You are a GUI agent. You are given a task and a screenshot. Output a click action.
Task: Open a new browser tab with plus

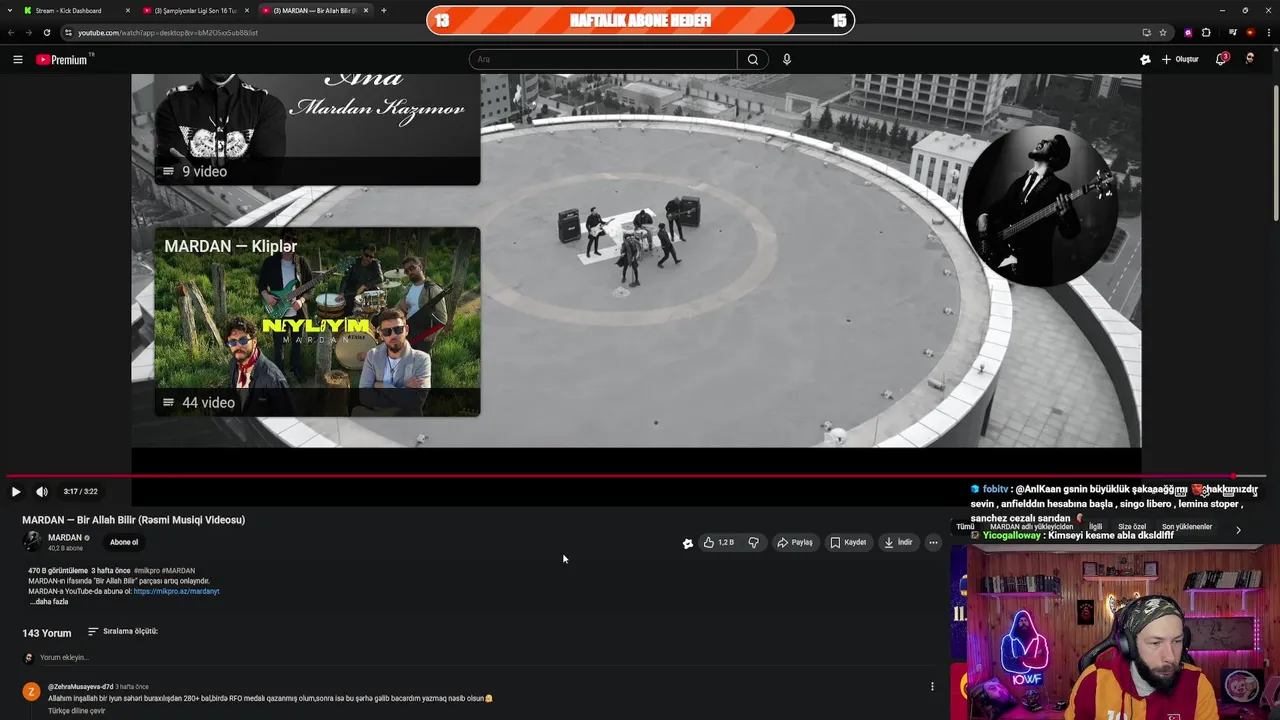(x=384, y=11)
